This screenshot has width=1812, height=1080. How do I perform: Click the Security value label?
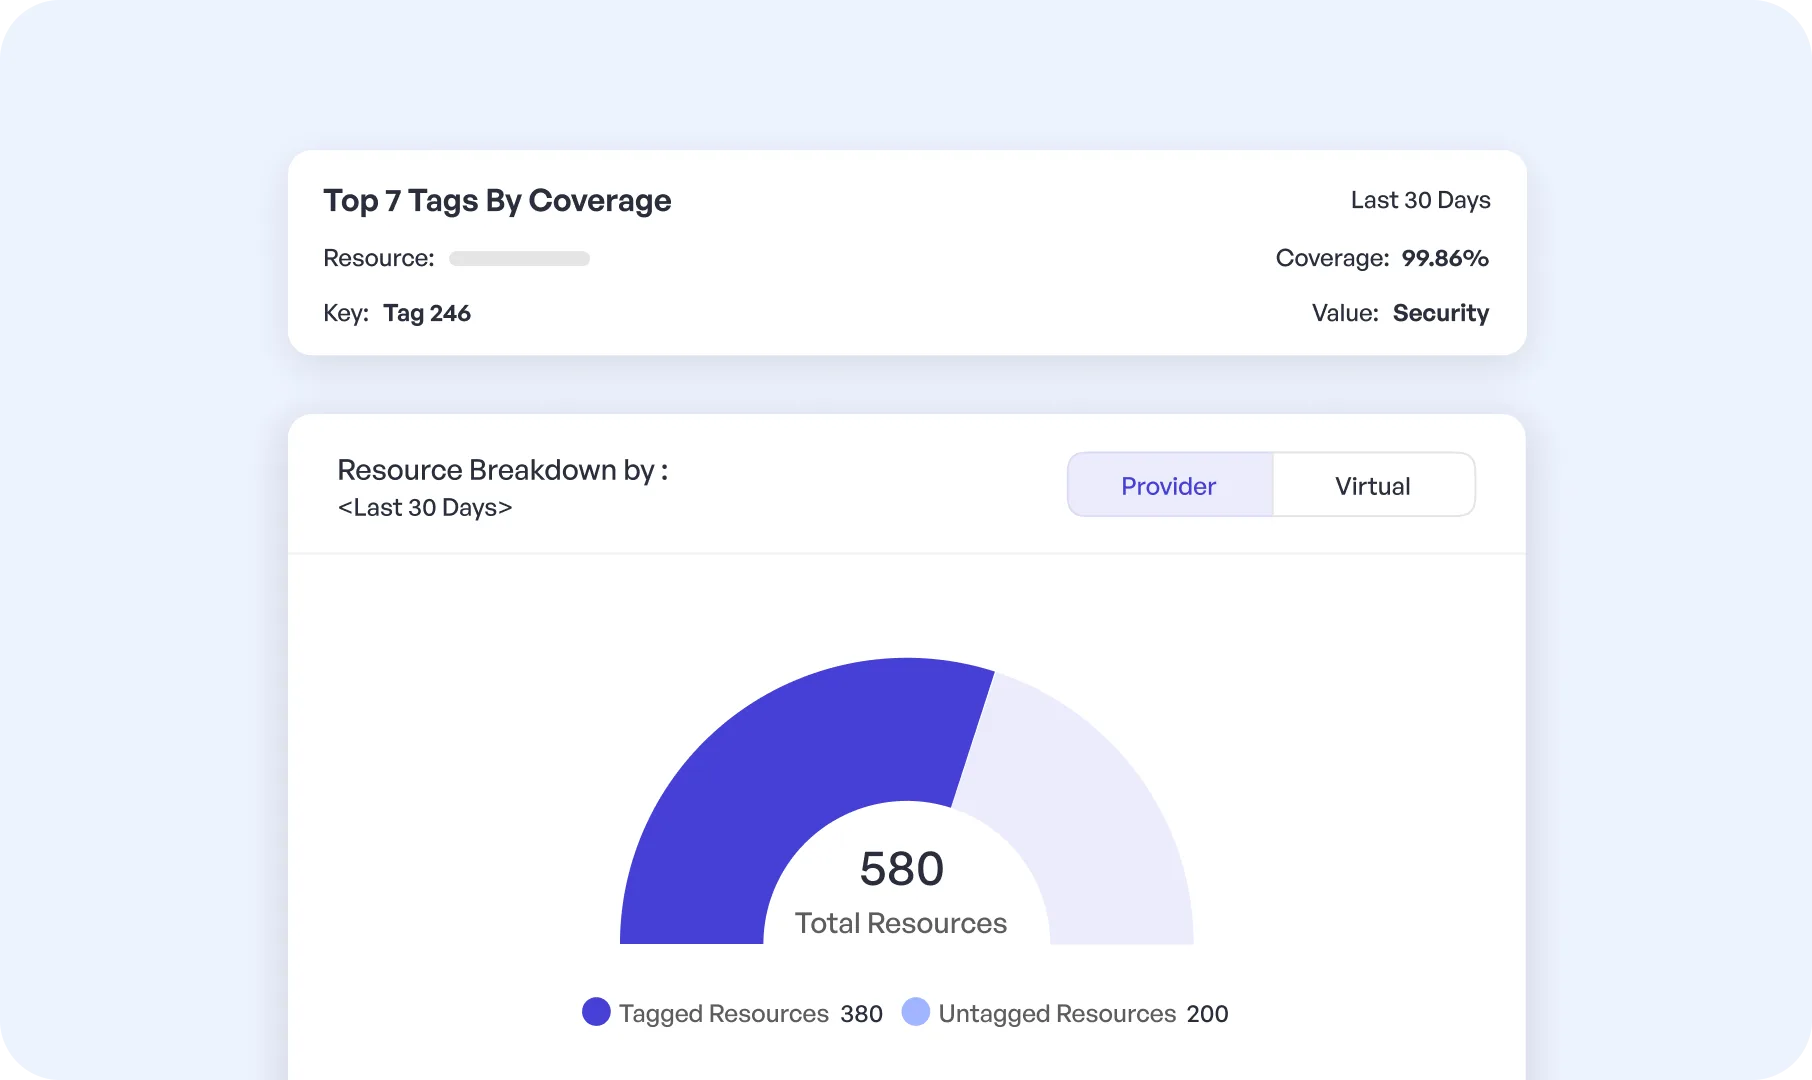1441,313
